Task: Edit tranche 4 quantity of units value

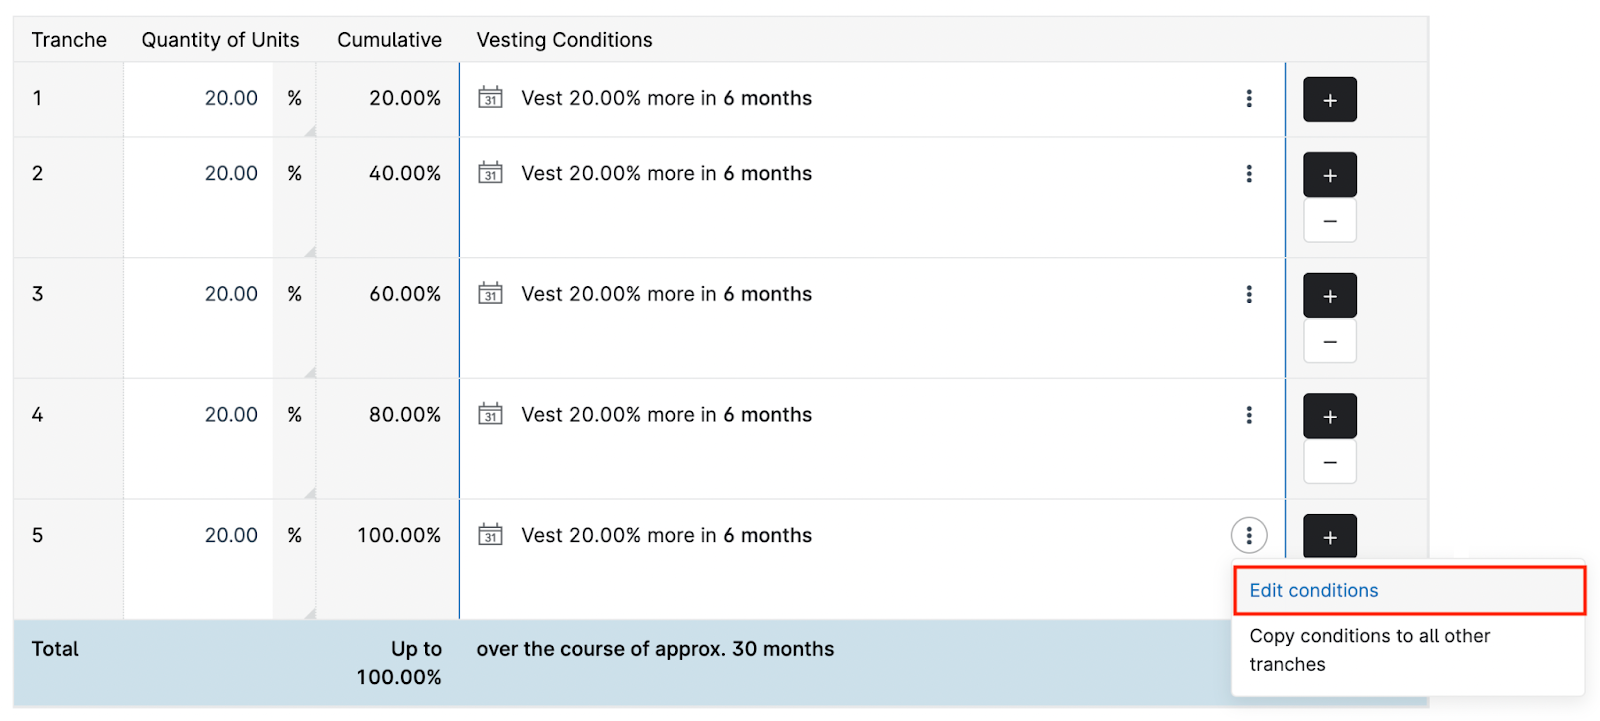Action: point(198,415)
